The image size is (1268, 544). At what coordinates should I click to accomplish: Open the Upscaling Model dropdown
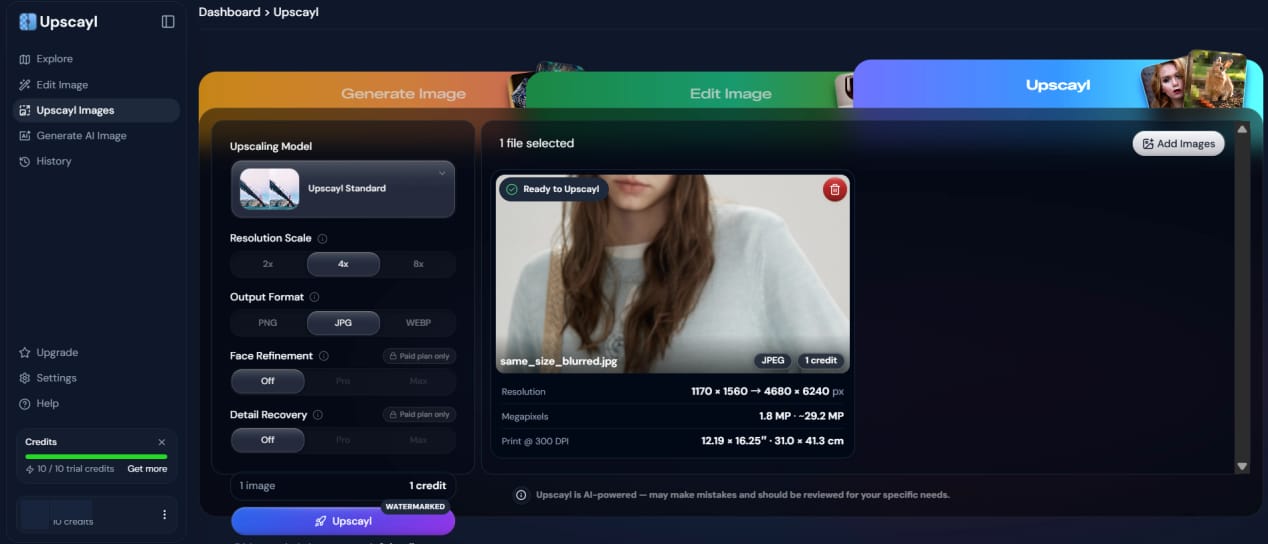343,189
